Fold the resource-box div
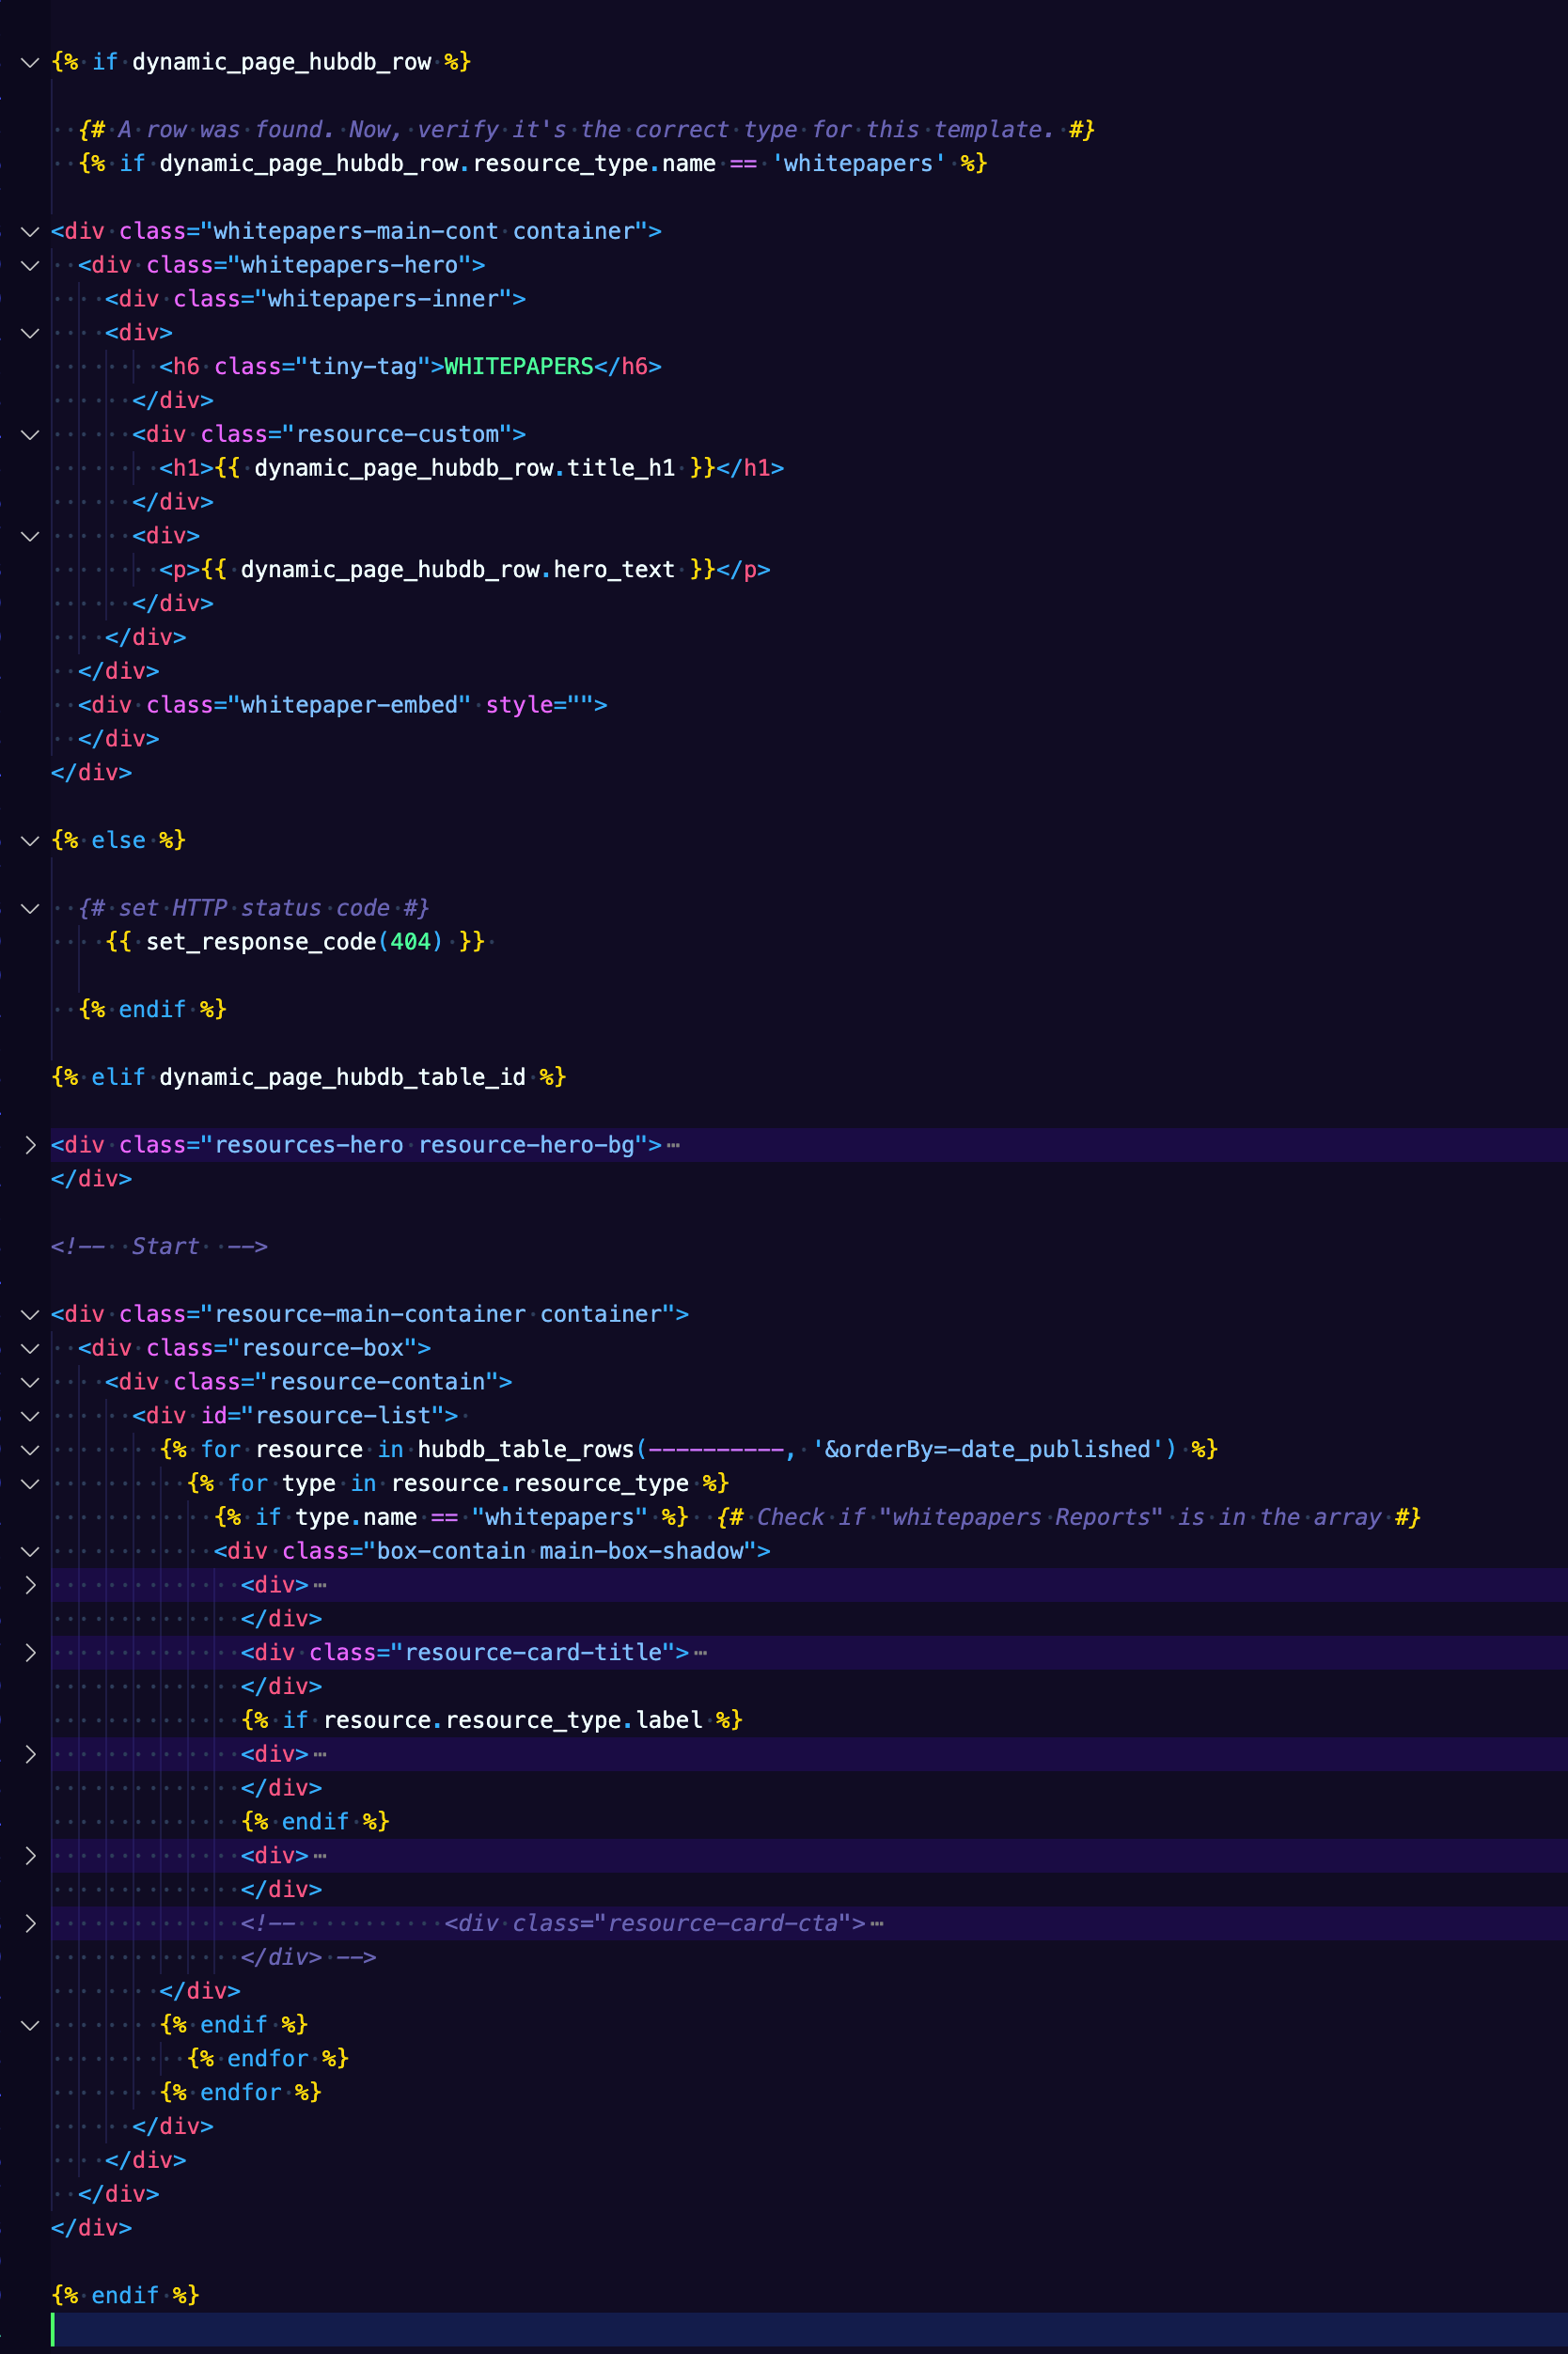Image resolution: width=1568 pixels, height=2354 pixels. (30, 1349)
